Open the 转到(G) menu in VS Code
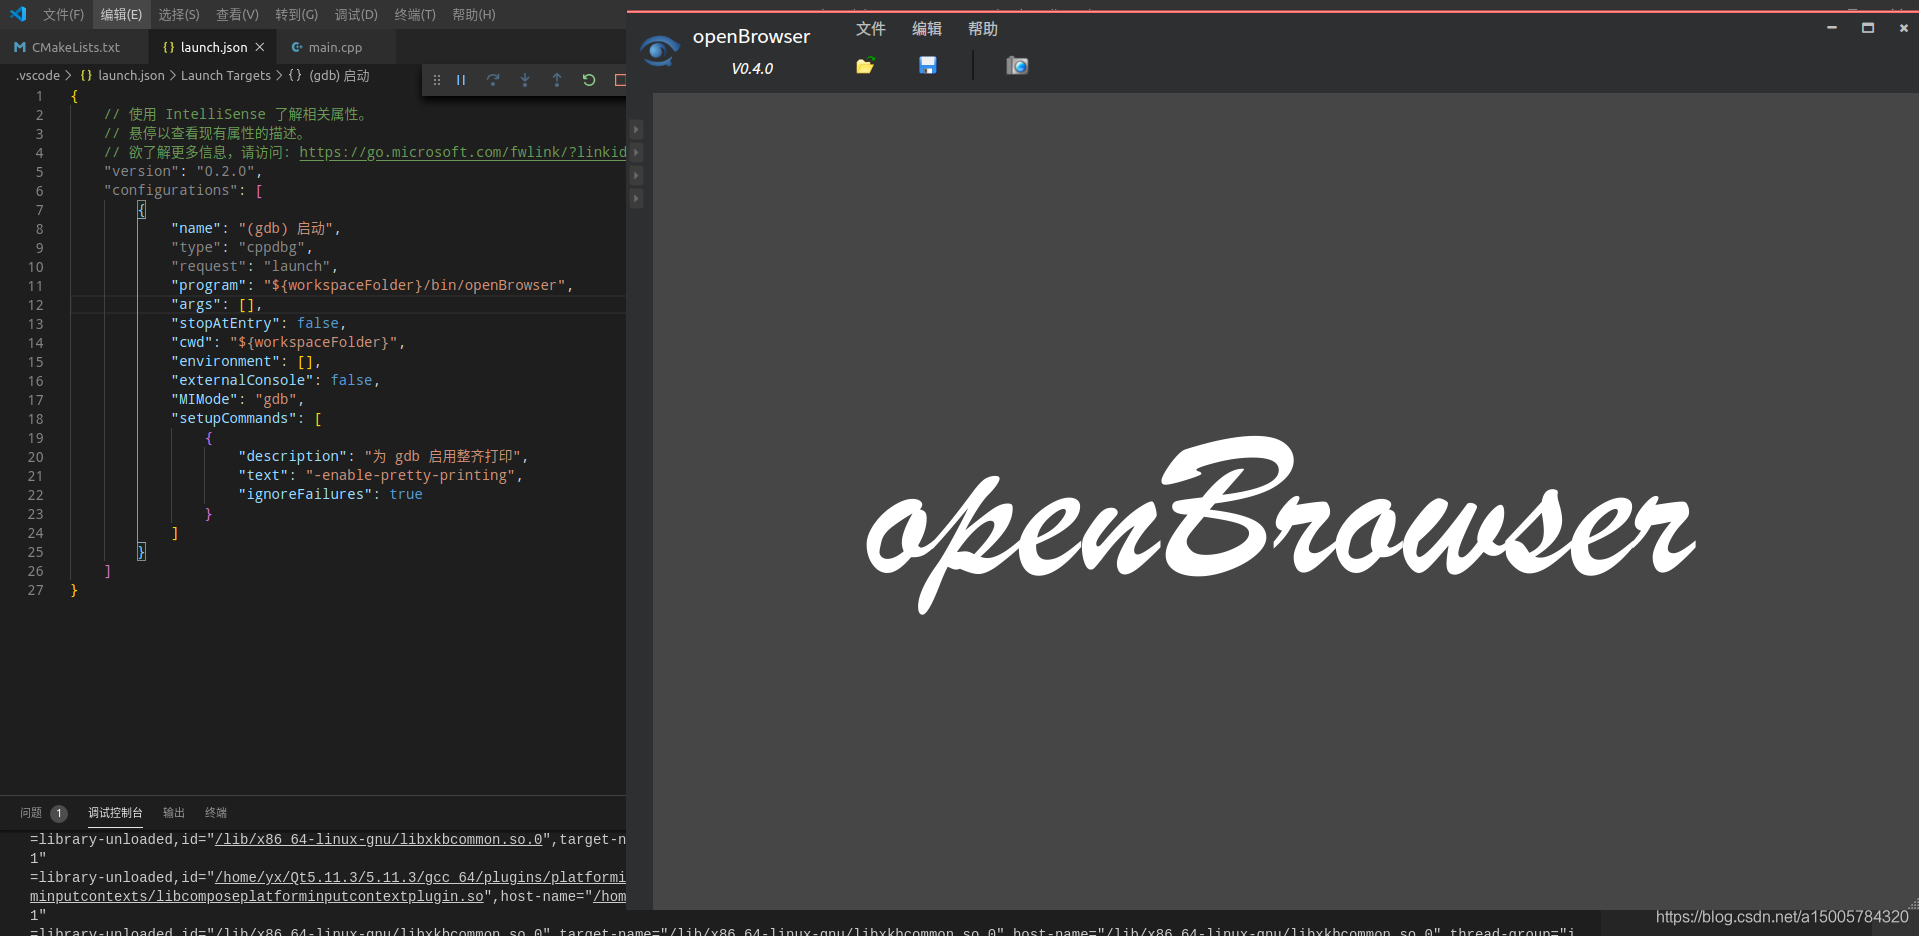Screen dimensions: 1919x936 tap(297, 14)
